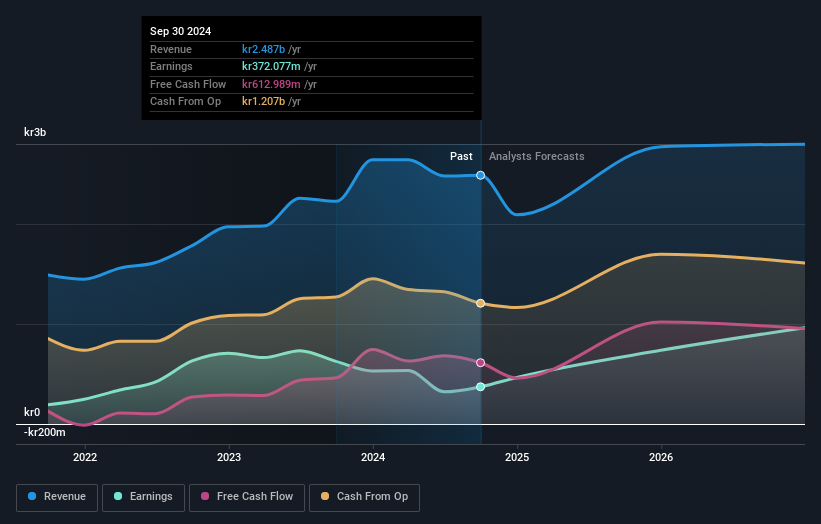
Task: Toggle the Earnings legend button
Action: point(143,497)
